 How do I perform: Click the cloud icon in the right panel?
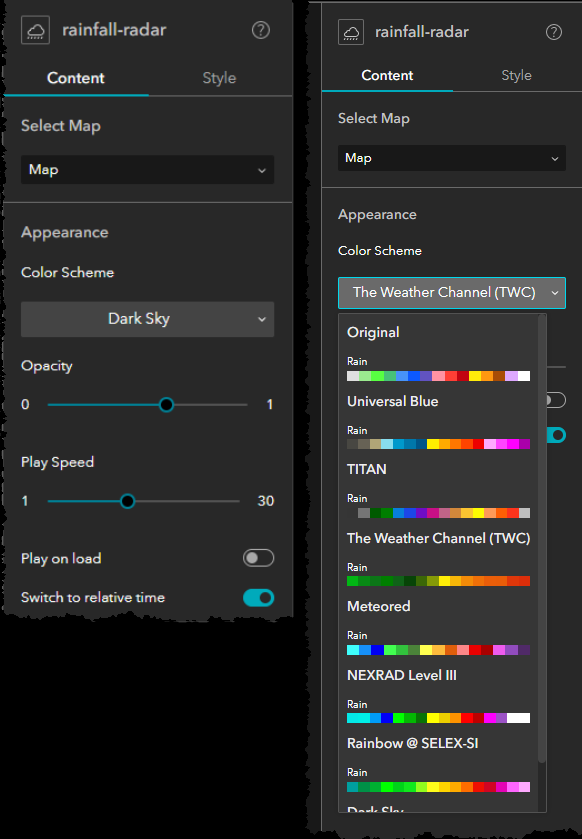tap(350, 31)
